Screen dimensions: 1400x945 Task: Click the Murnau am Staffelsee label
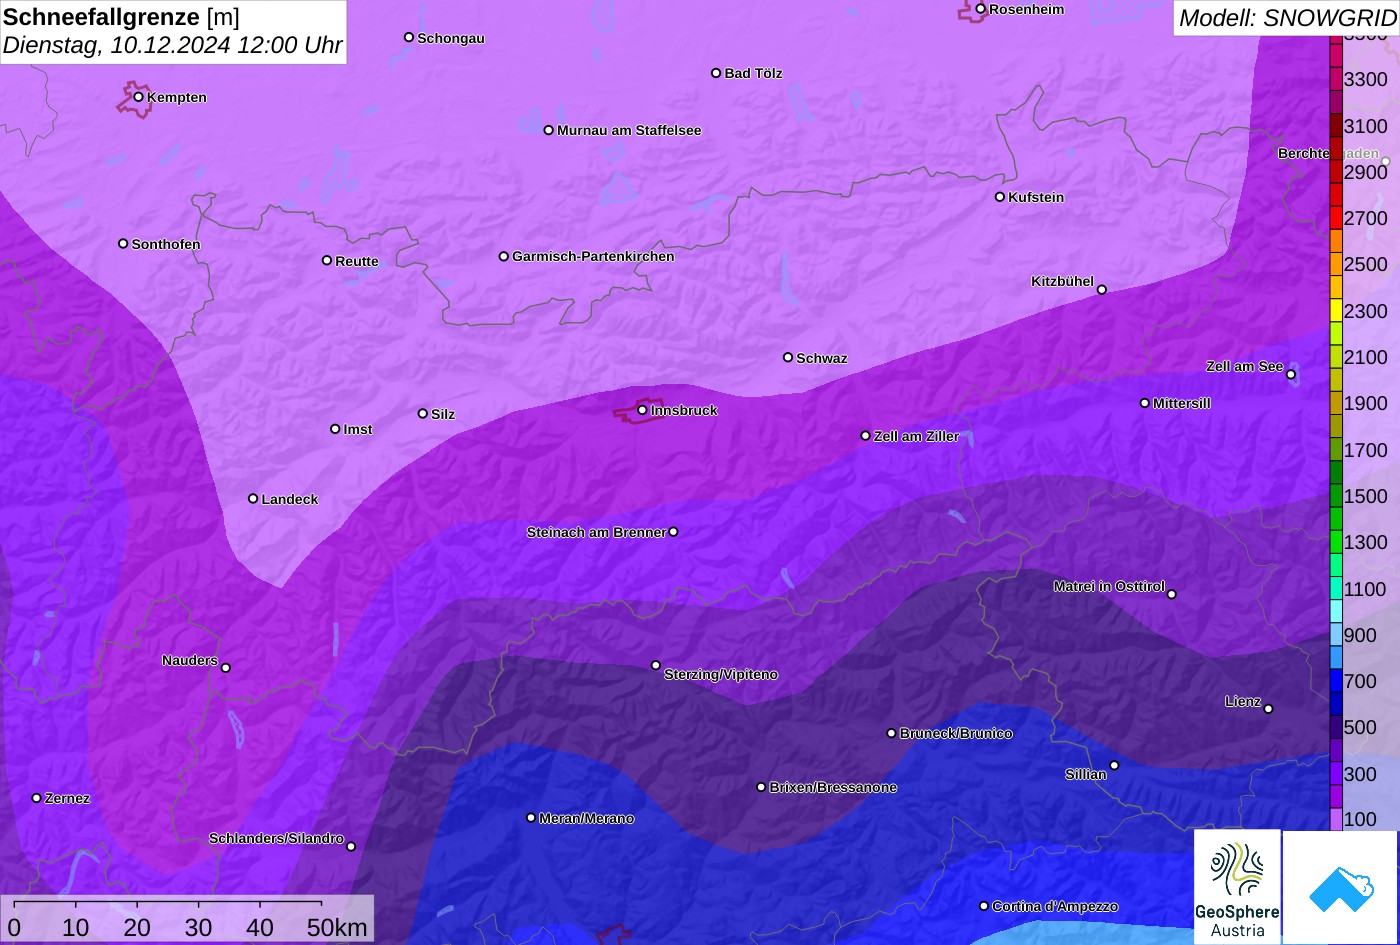629,130
